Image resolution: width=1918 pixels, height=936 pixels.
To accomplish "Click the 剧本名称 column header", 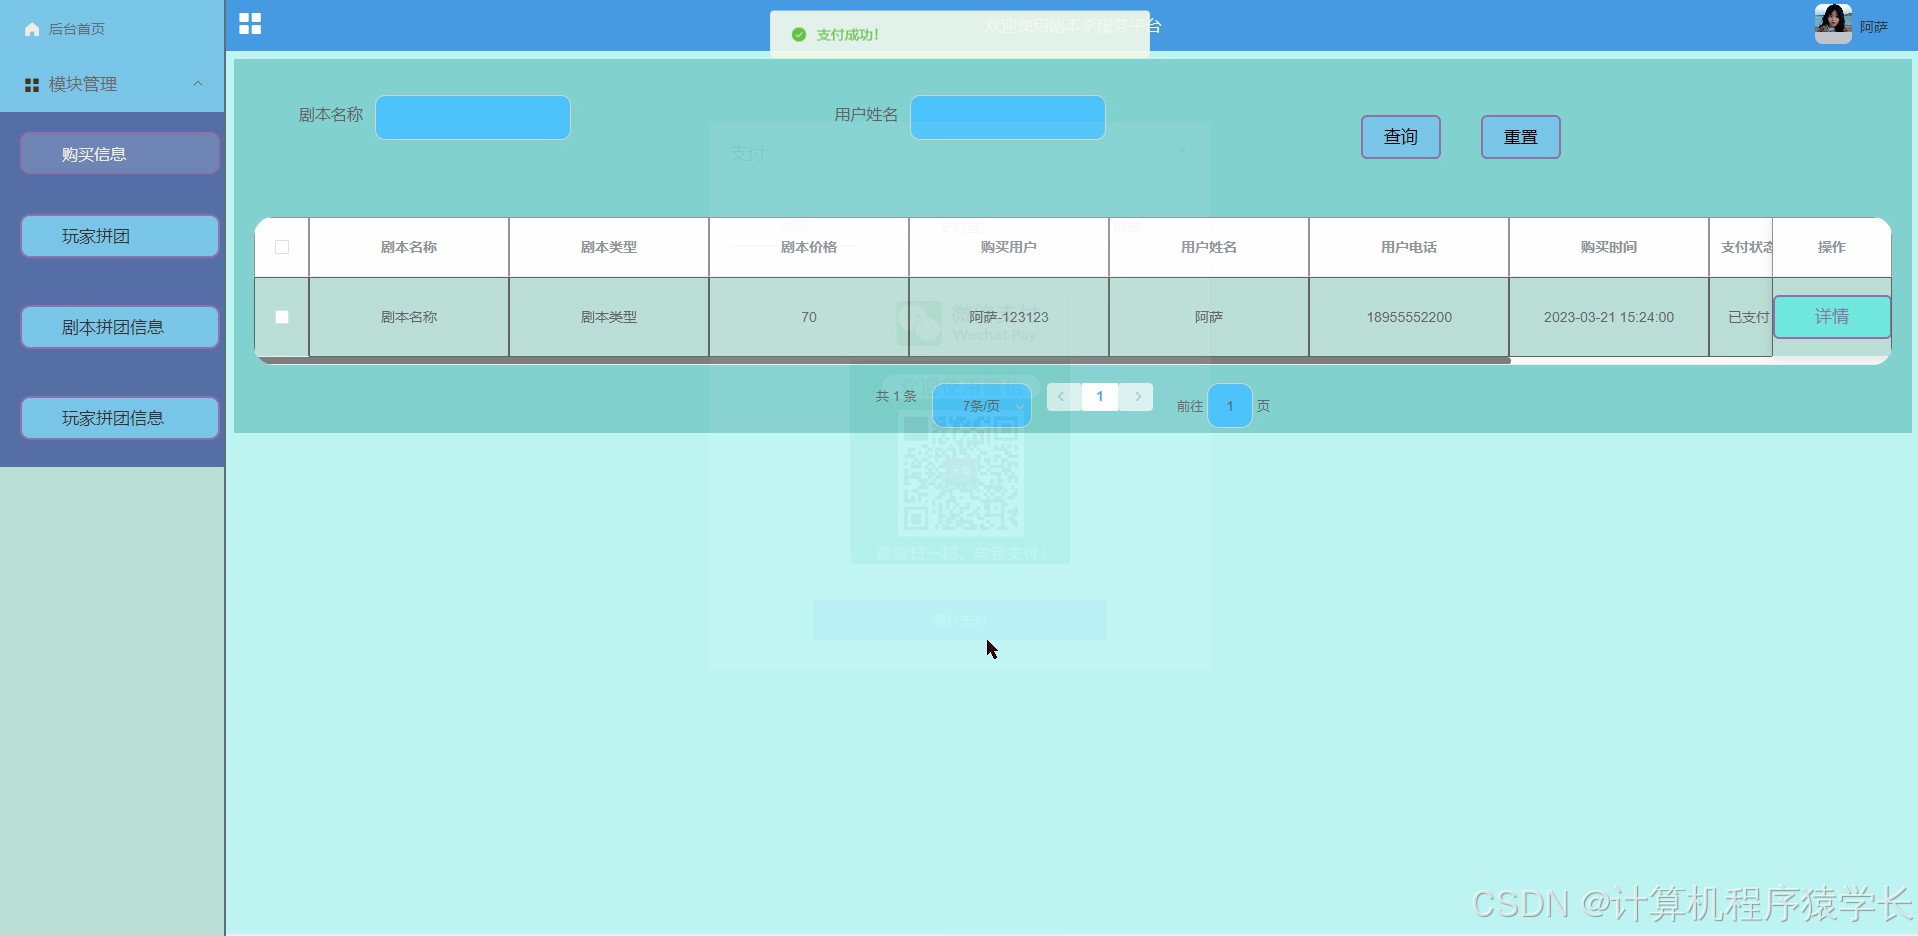I will coord(409,247).
